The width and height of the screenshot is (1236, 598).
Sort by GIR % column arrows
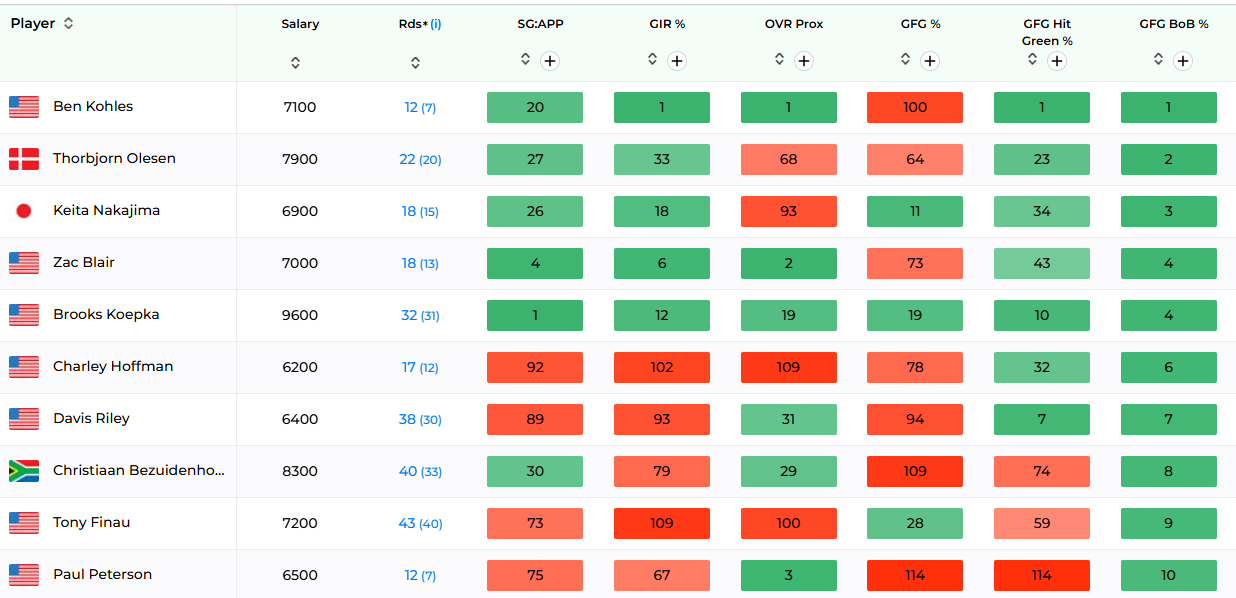[652, 59]
